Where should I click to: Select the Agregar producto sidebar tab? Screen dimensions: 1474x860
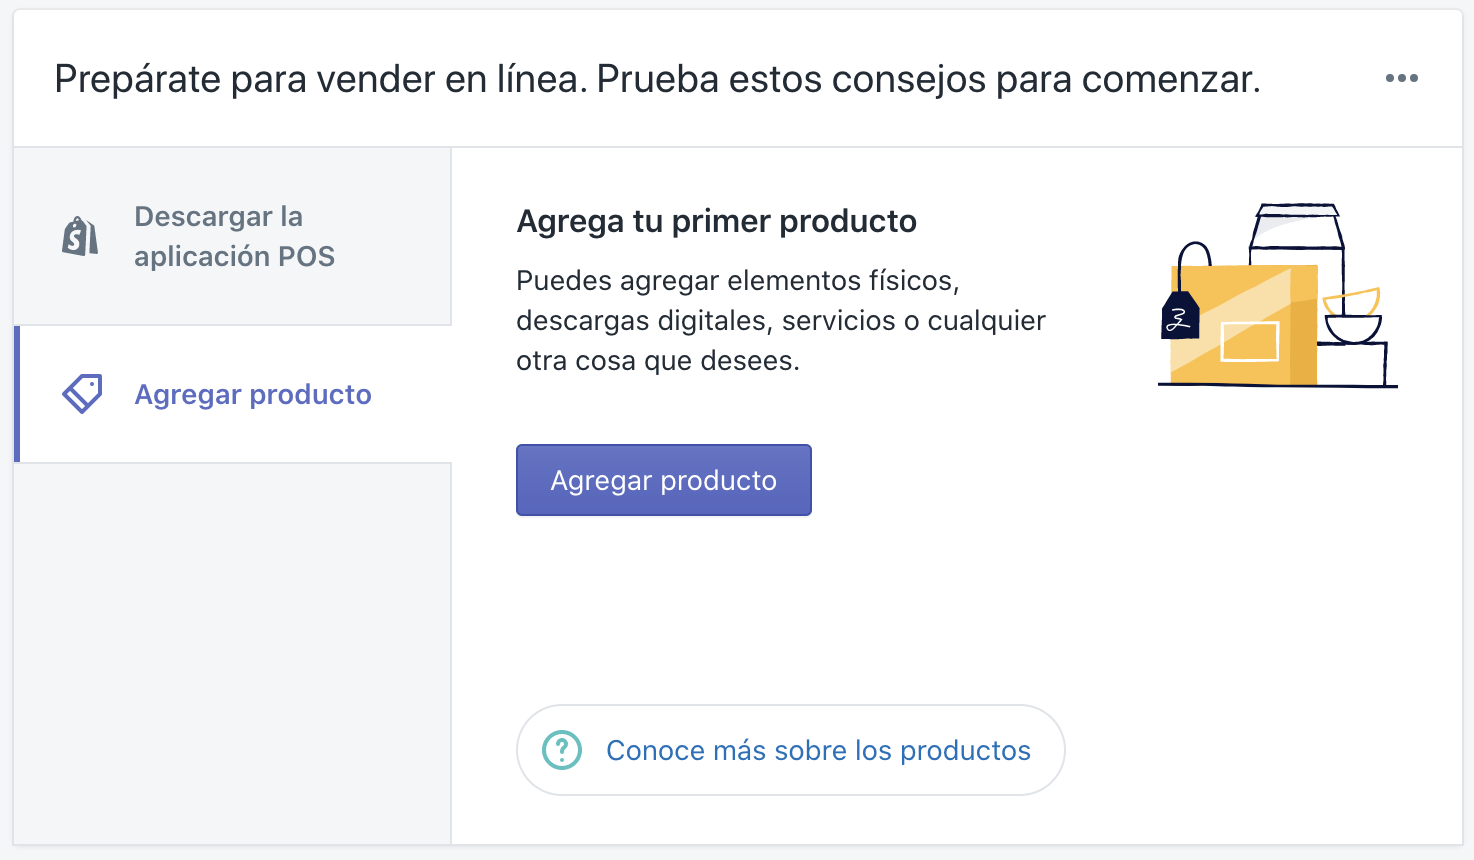click(253, 394)
